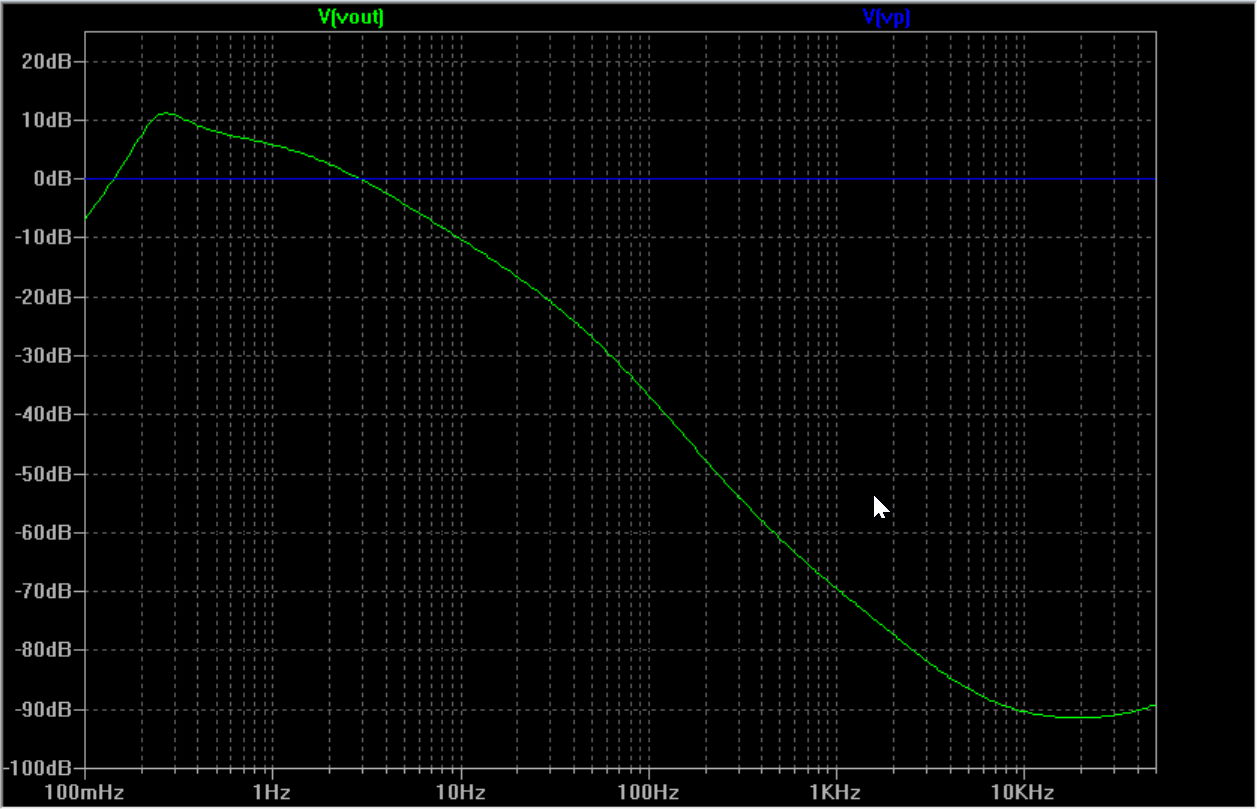
Task: Click the 100mHz frequency axis label
Action: (84, 793)
